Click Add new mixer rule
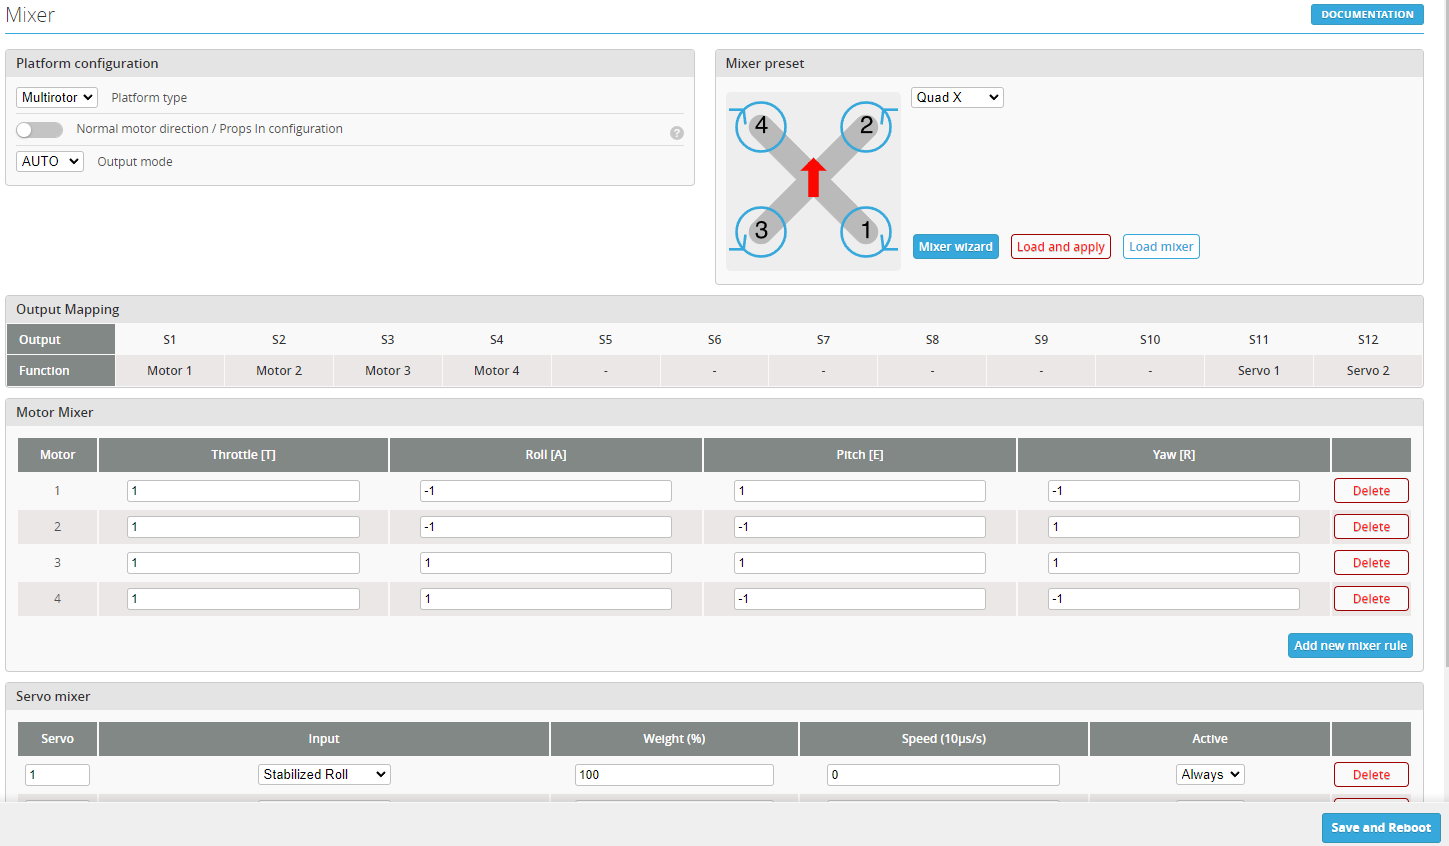The height and width of the screenshot is (846, 1449). (1350, 645)
